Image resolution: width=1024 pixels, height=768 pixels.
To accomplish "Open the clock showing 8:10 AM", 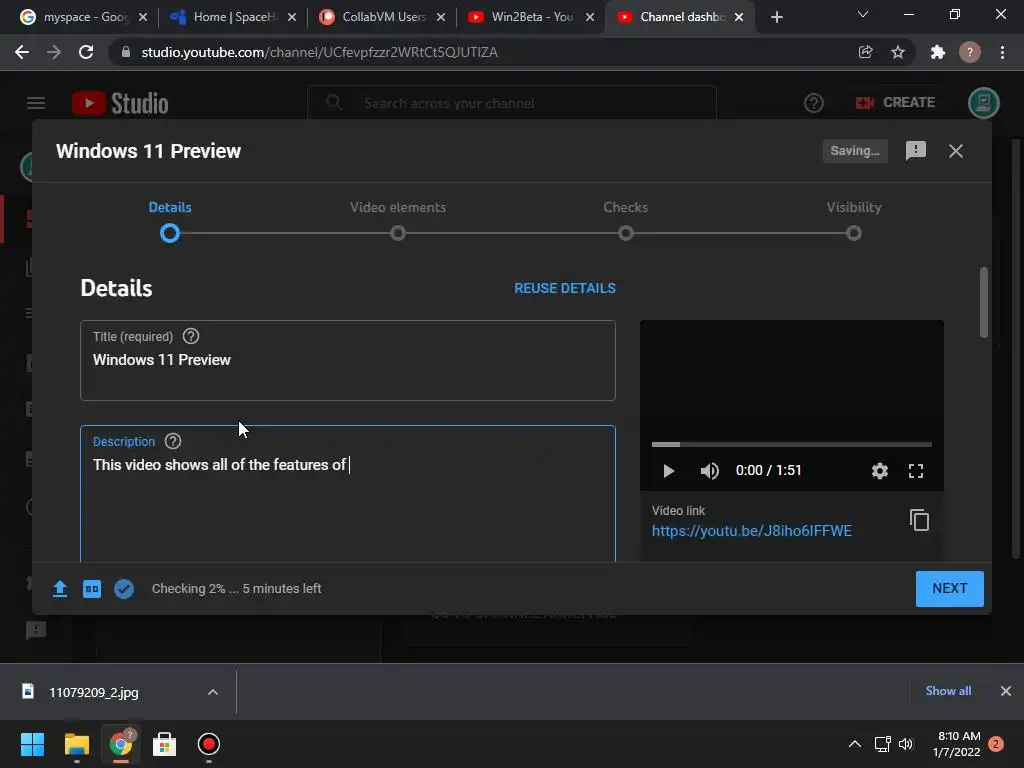I will (x=958, y=744).
